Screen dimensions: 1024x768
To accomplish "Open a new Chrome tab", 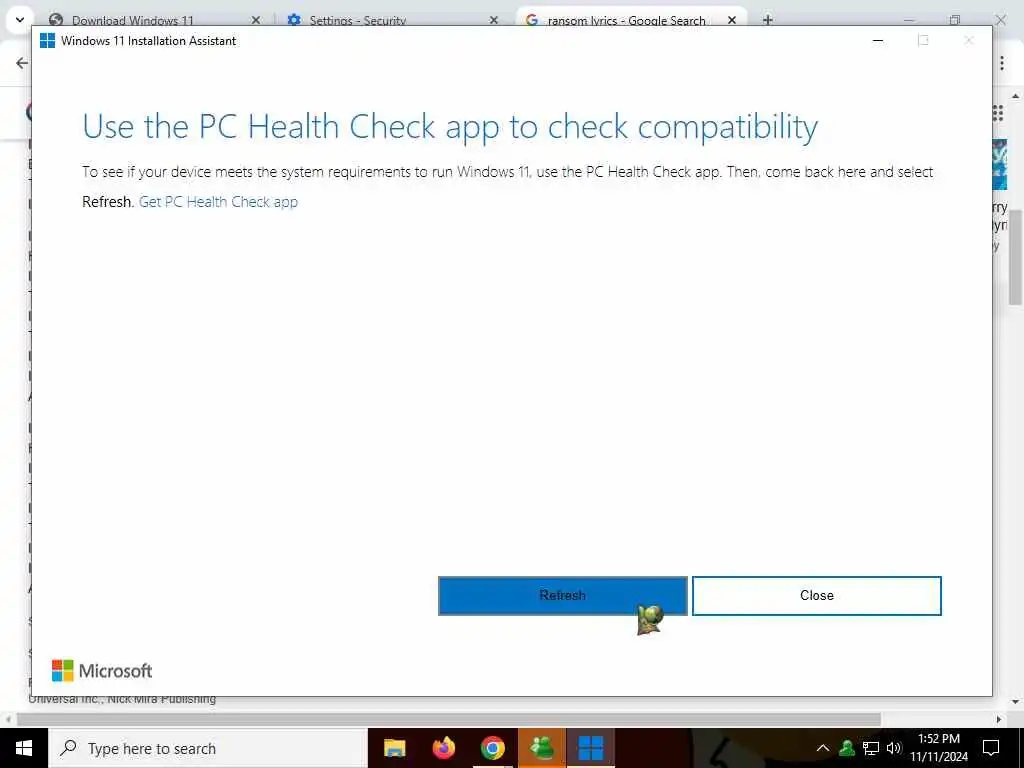I will (x=768, y=20).
